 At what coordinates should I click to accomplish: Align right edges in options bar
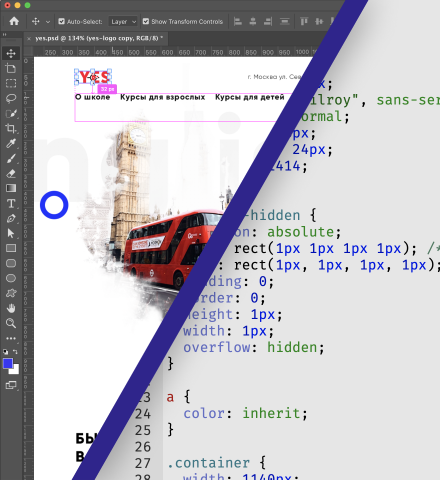[268, 21]
